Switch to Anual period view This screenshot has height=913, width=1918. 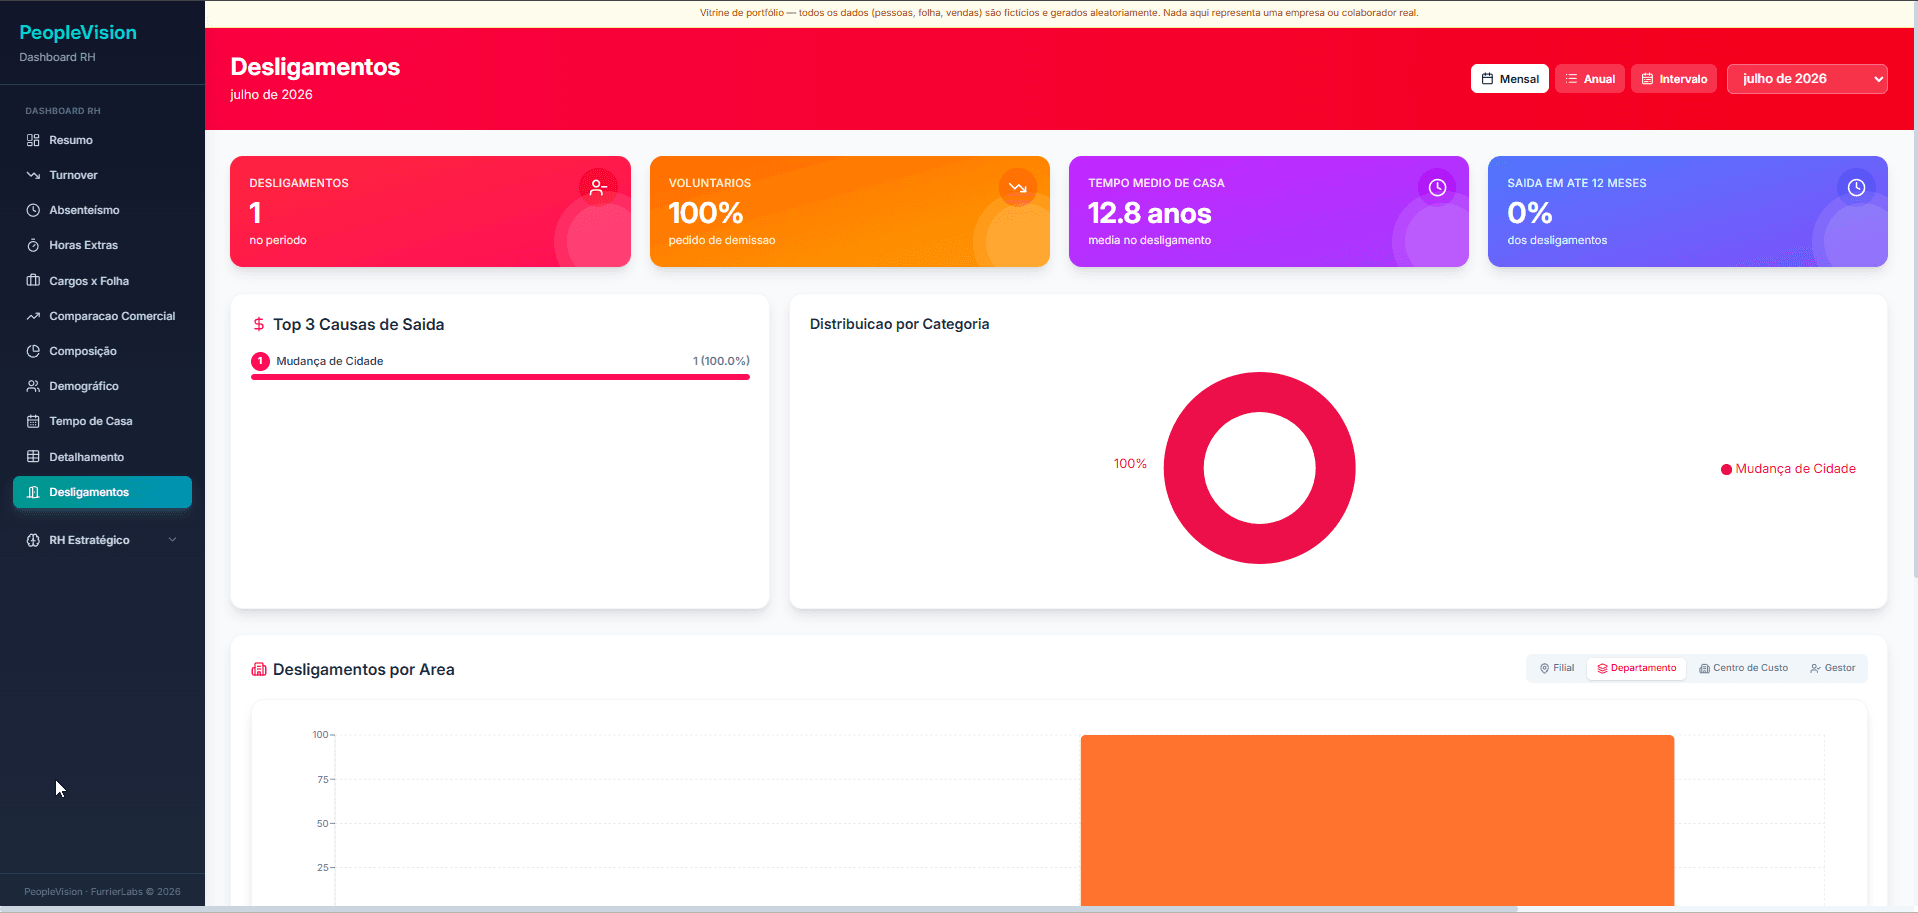(1589, 79)
